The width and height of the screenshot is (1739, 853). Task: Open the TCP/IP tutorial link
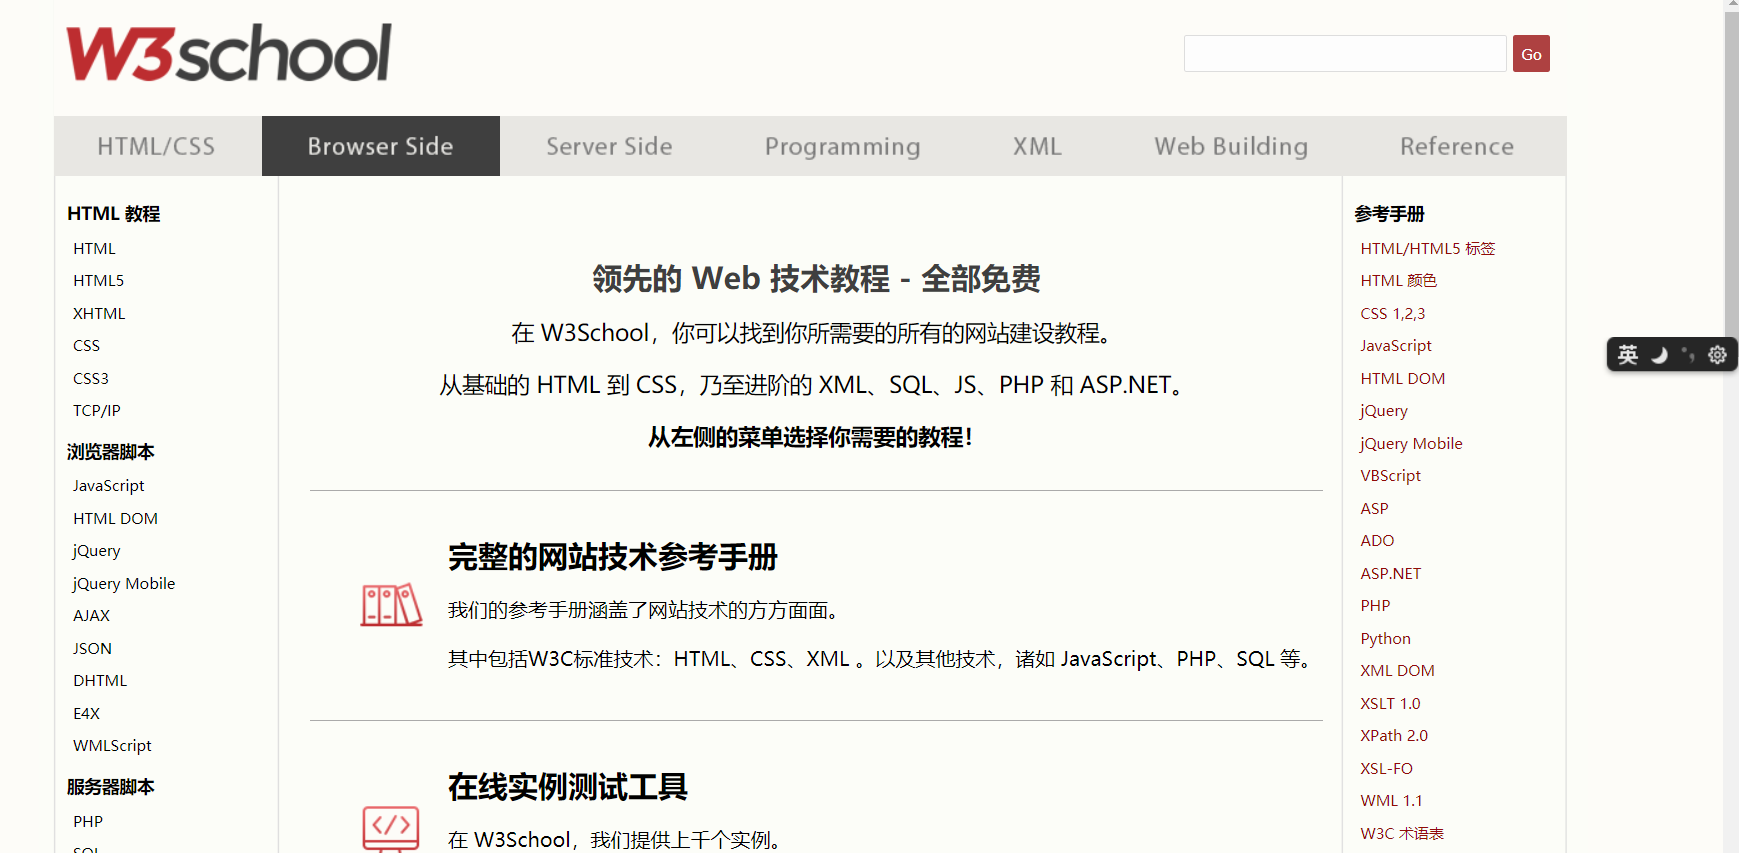(x=96, y=411)
